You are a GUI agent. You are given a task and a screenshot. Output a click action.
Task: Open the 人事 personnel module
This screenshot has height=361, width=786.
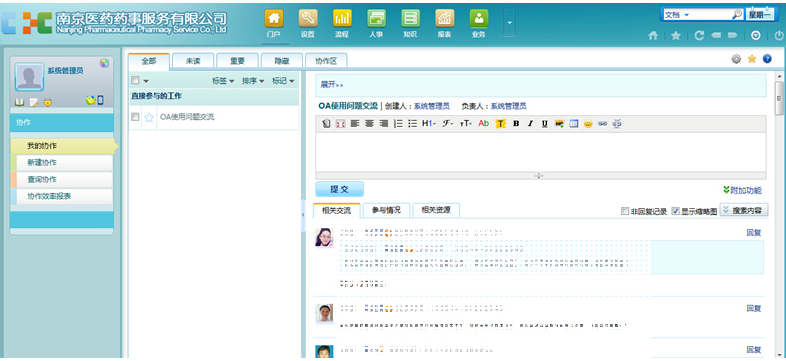pos(375,24)
